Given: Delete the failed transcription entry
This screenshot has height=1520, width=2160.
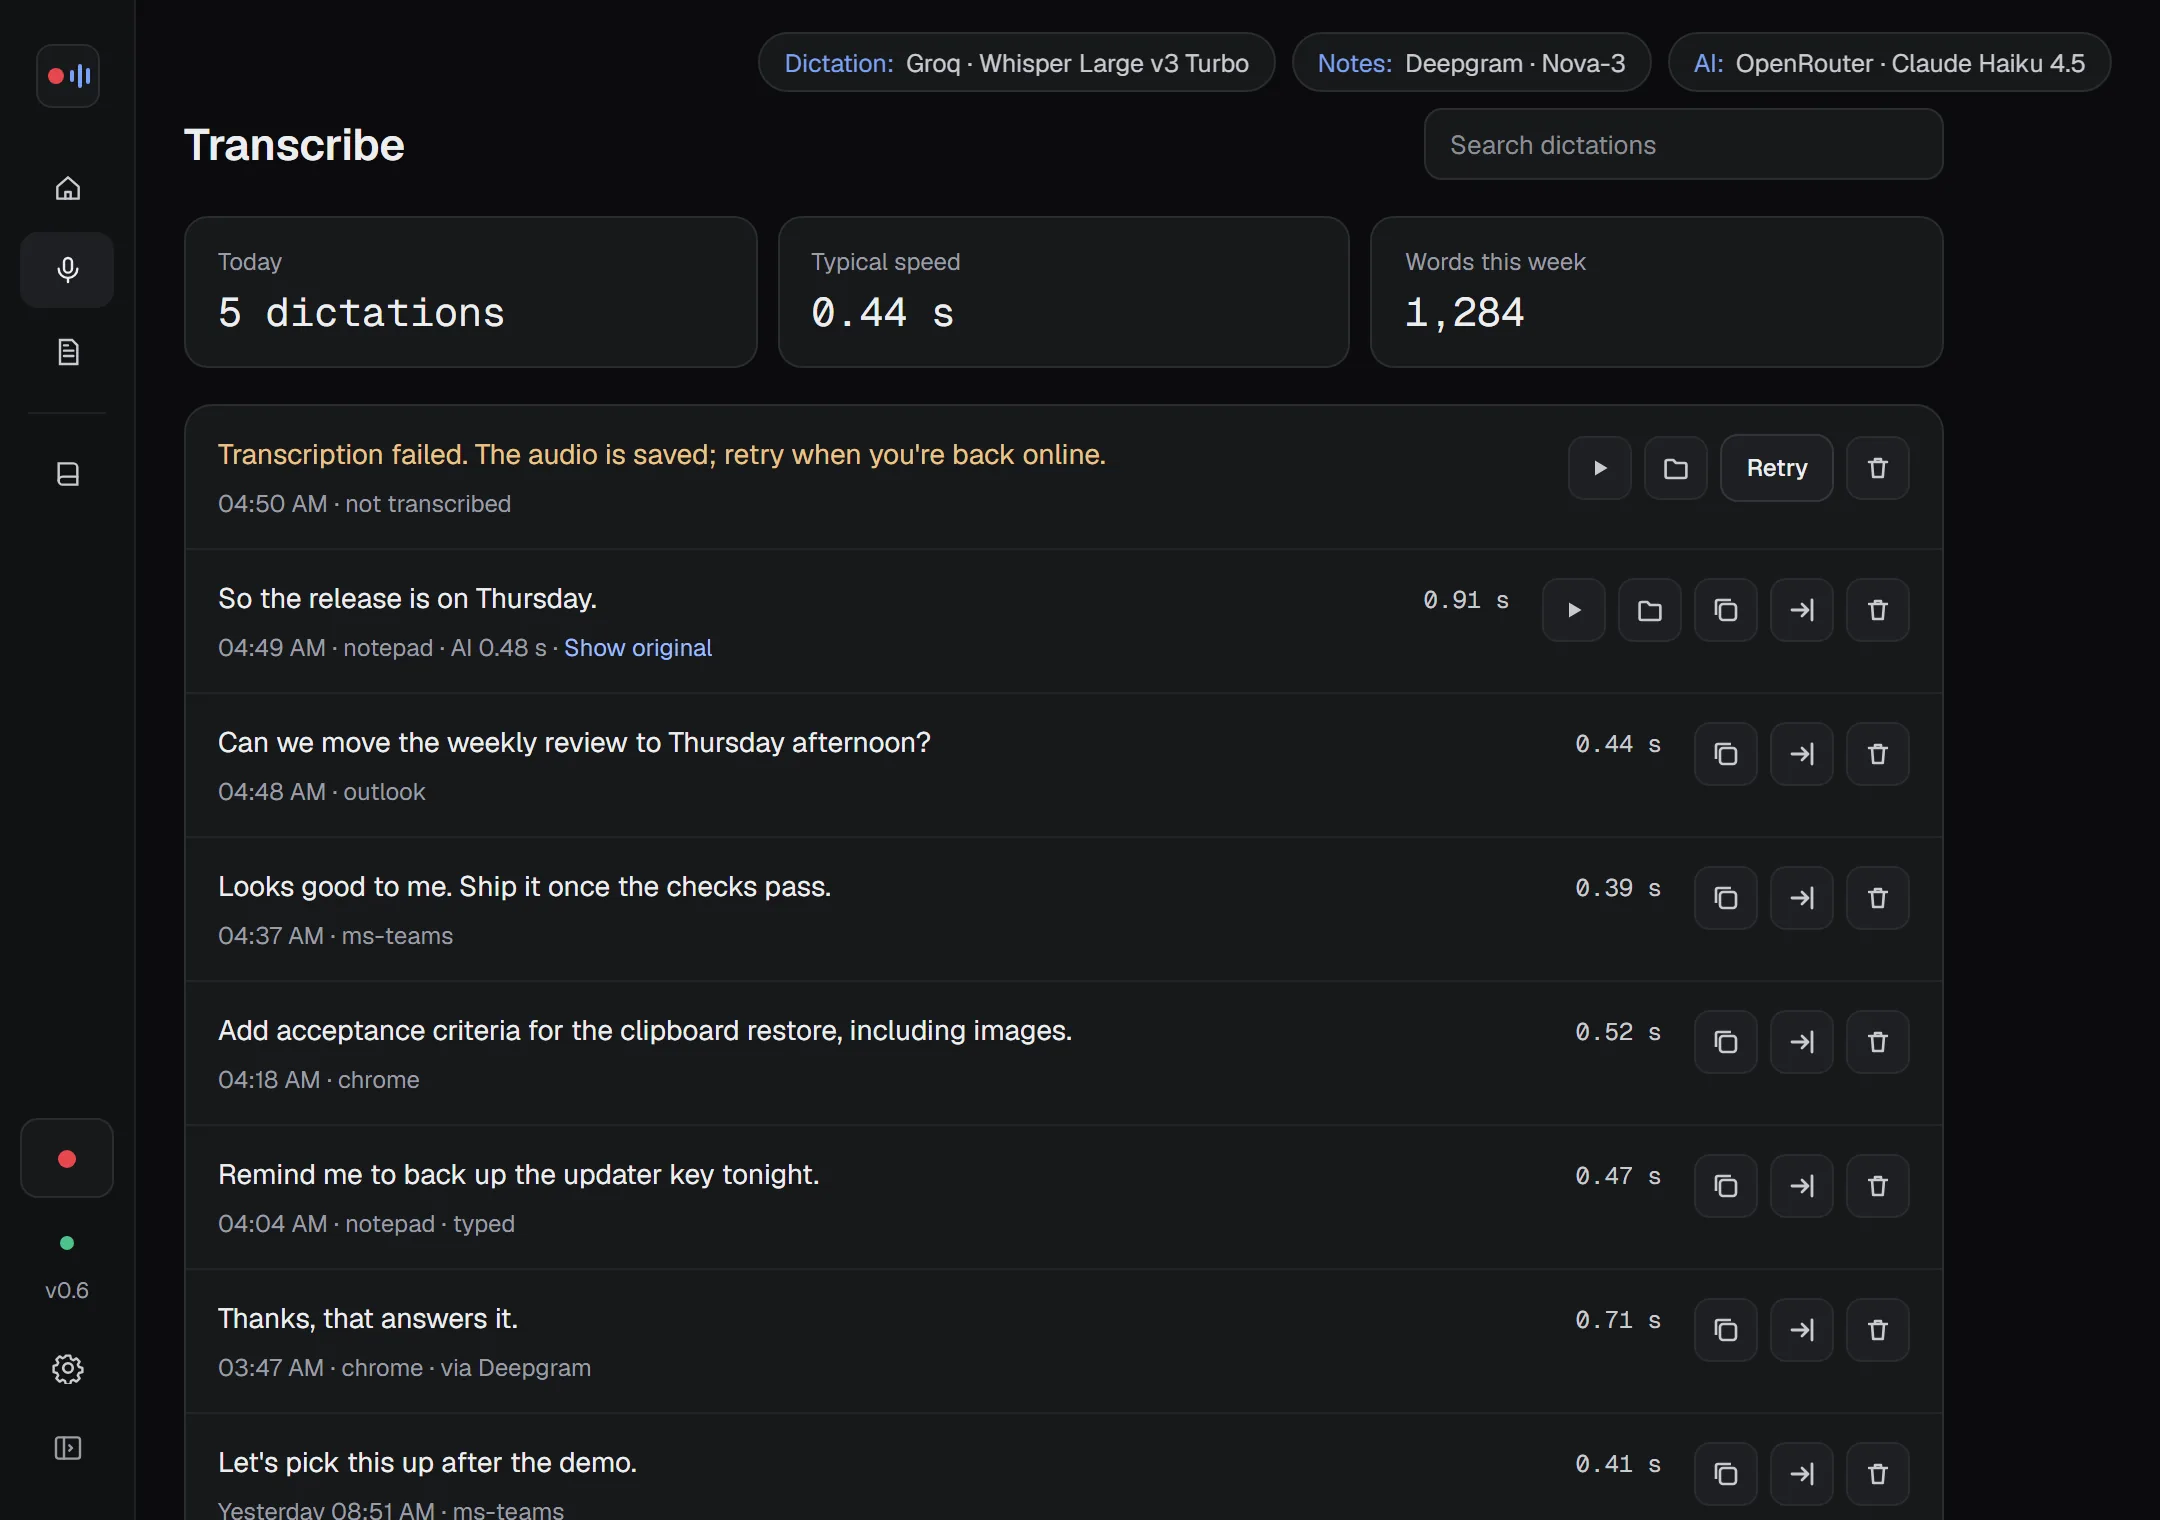Looking at the screenshot, I should click(1878, 468).
